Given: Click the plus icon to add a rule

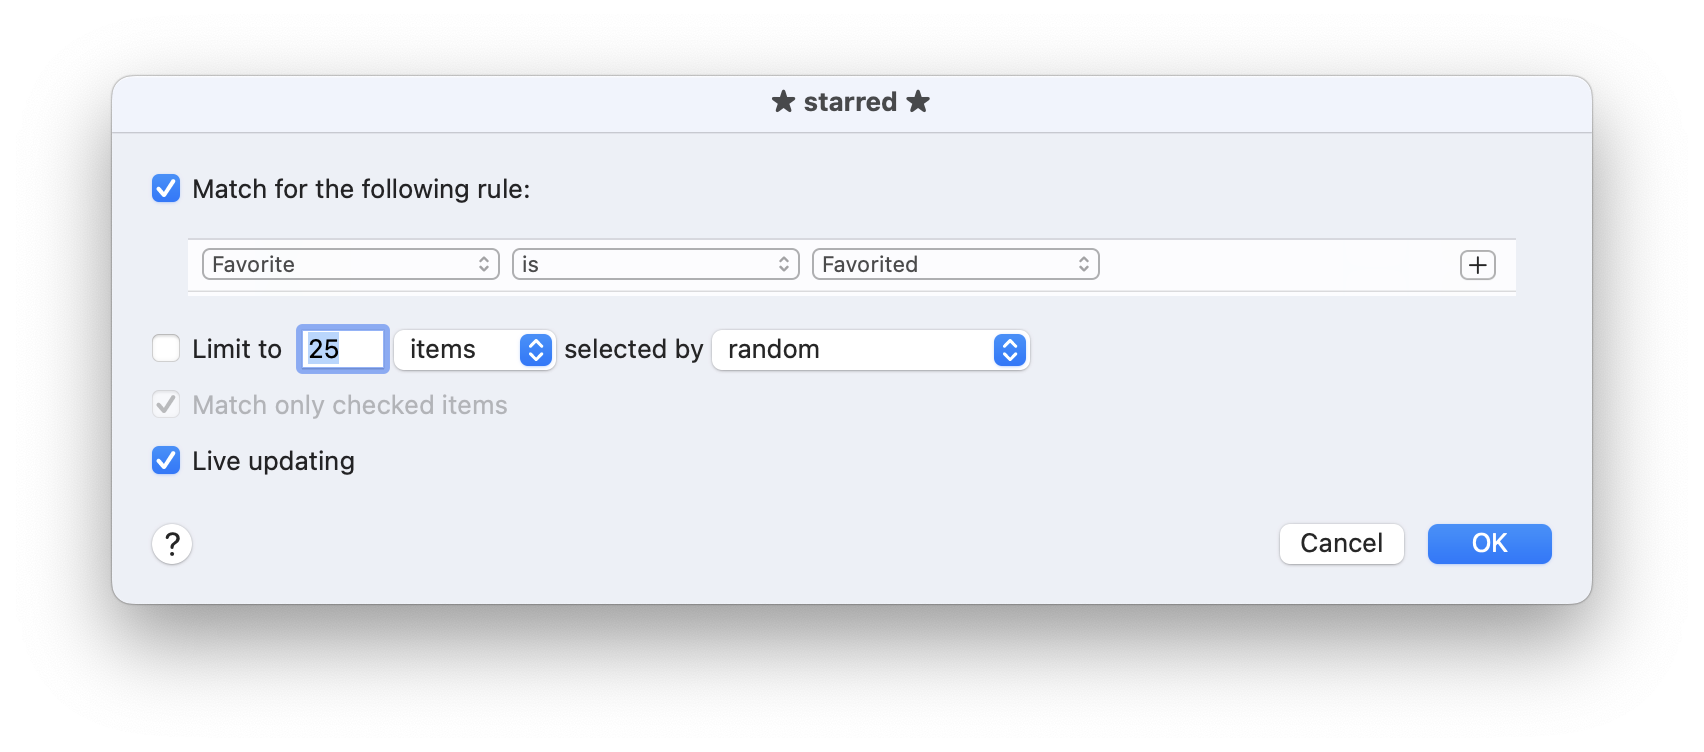Looking at the screenshot, I should 1477,265.
